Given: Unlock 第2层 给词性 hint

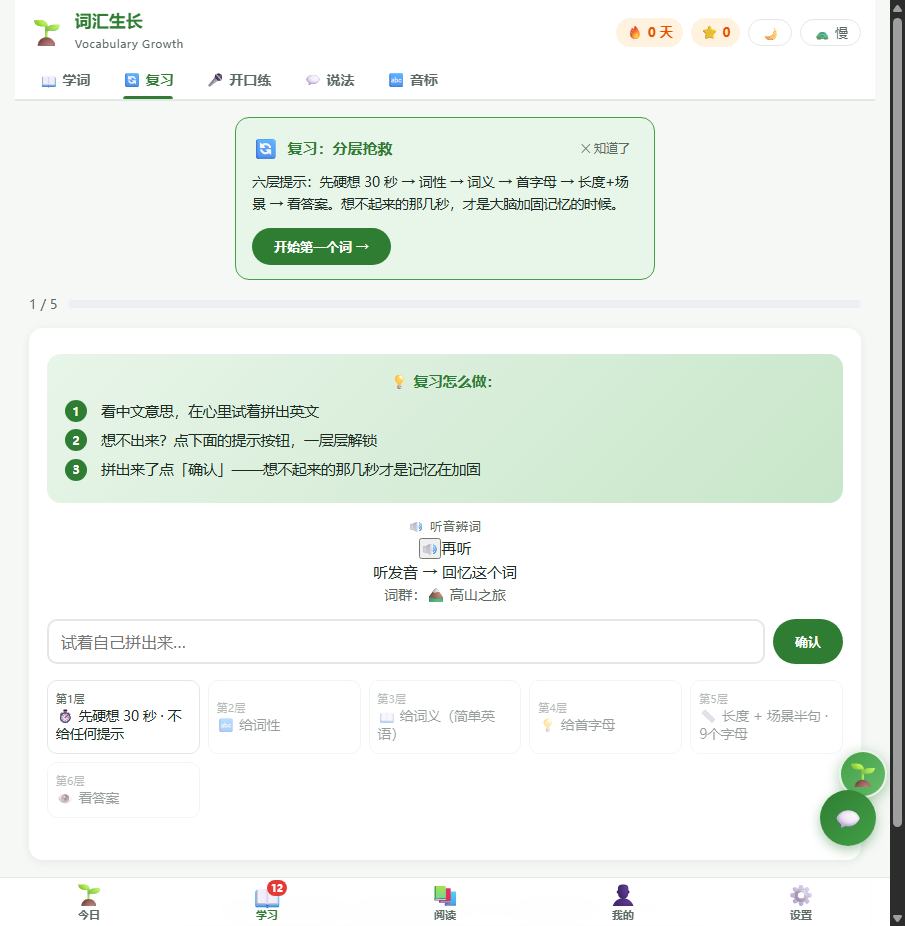Looking at the screenshot, I should coord(284,717).
